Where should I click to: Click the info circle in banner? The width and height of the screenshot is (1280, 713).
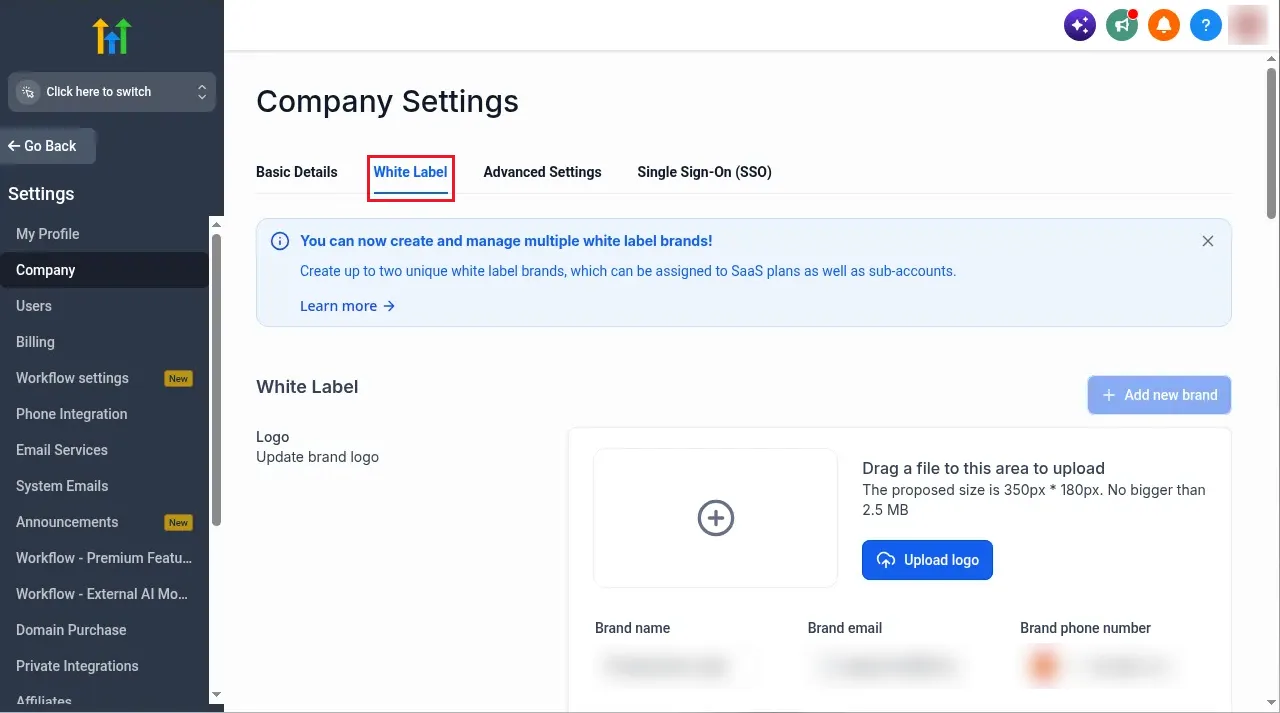280,241
